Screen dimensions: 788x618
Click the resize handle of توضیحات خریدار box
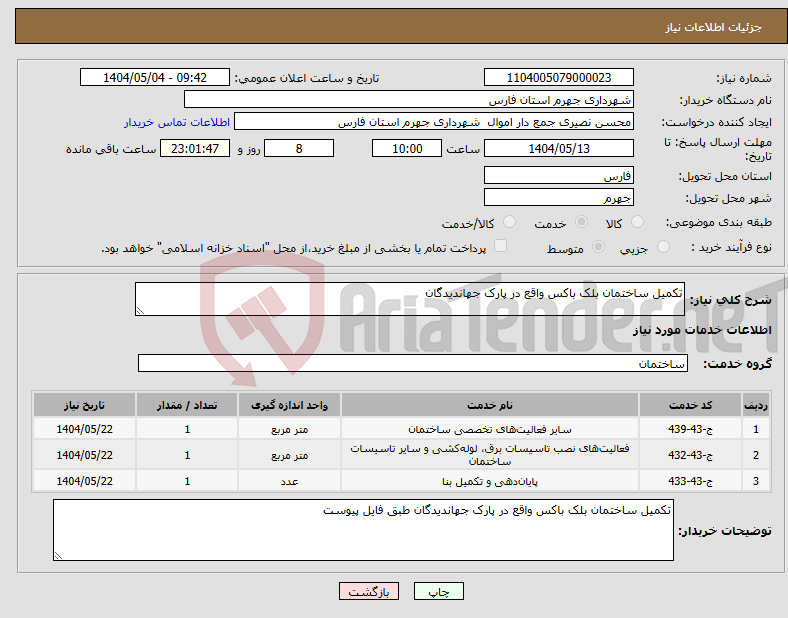[x=58, y=556]
